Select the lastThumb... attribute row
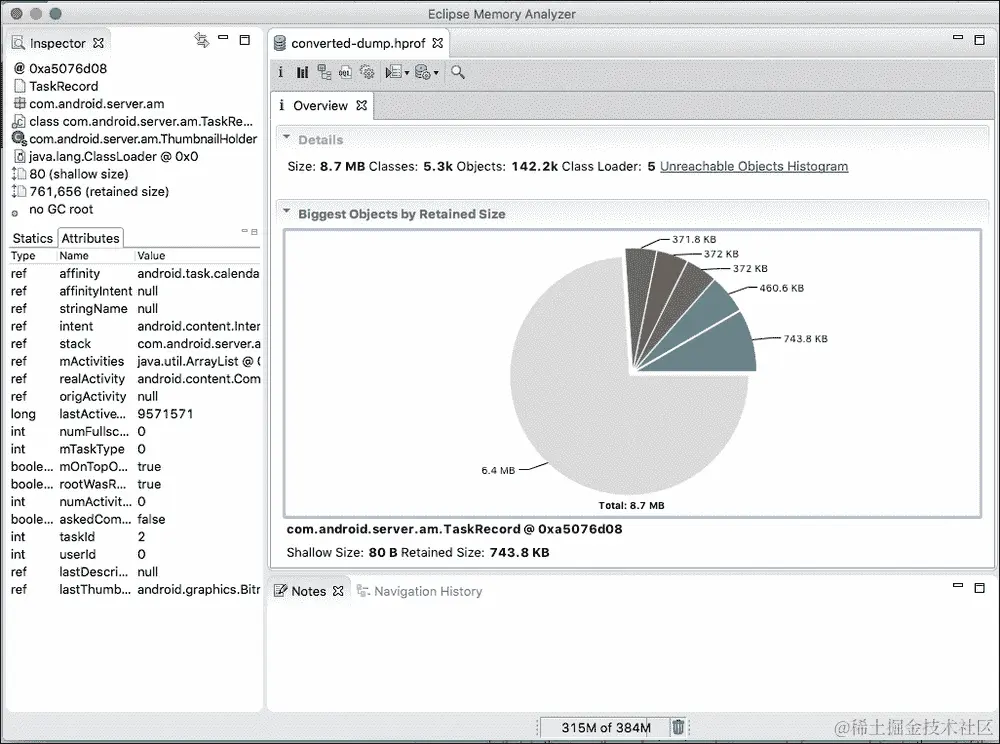This screenshot has height=744, width=1000. point(135,589)
